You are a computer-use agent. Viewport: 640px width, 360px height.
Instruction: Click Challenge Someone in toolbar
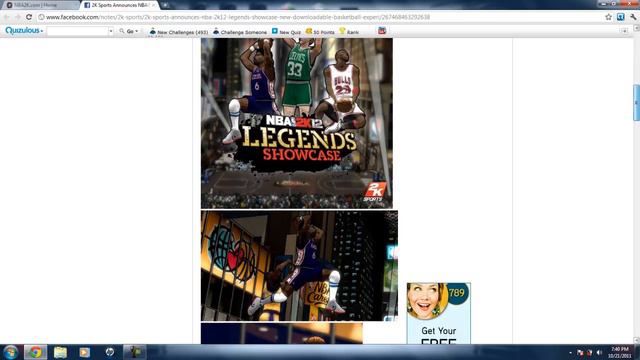click(240, 31)
